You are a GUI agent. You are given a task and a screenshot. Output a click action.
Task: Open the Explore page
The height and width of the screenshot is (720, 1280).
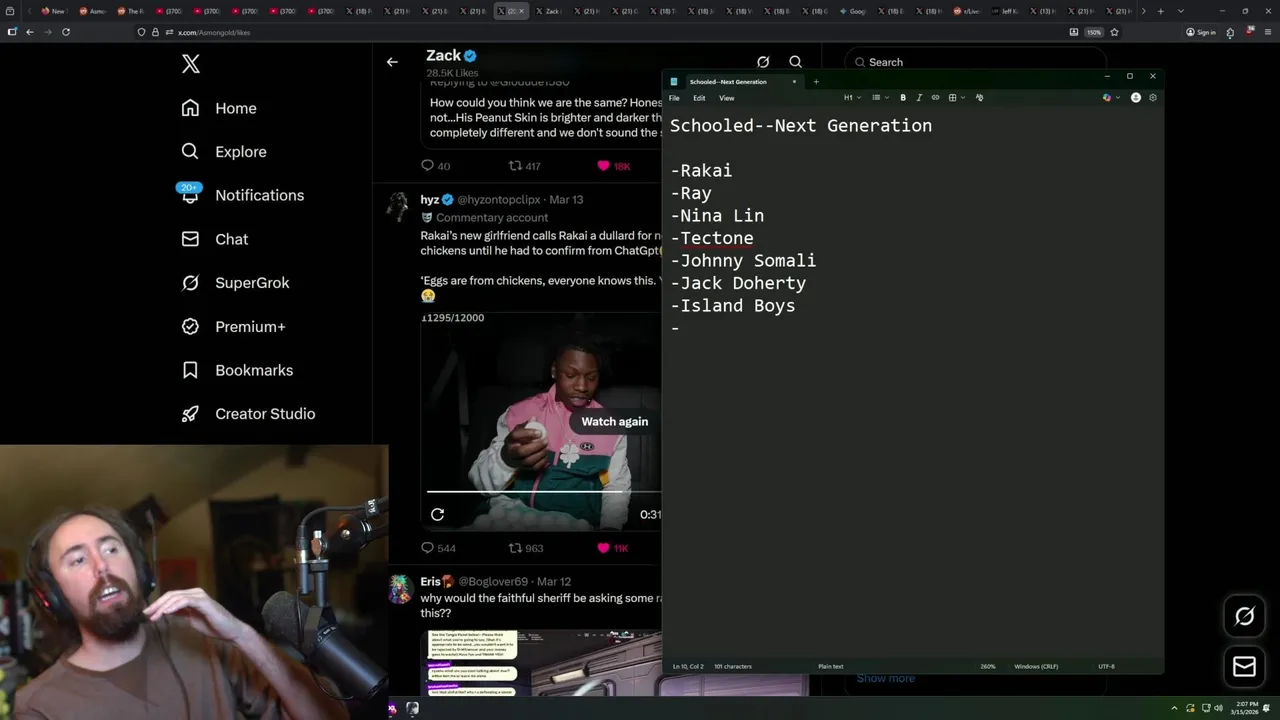coord(224,152)
